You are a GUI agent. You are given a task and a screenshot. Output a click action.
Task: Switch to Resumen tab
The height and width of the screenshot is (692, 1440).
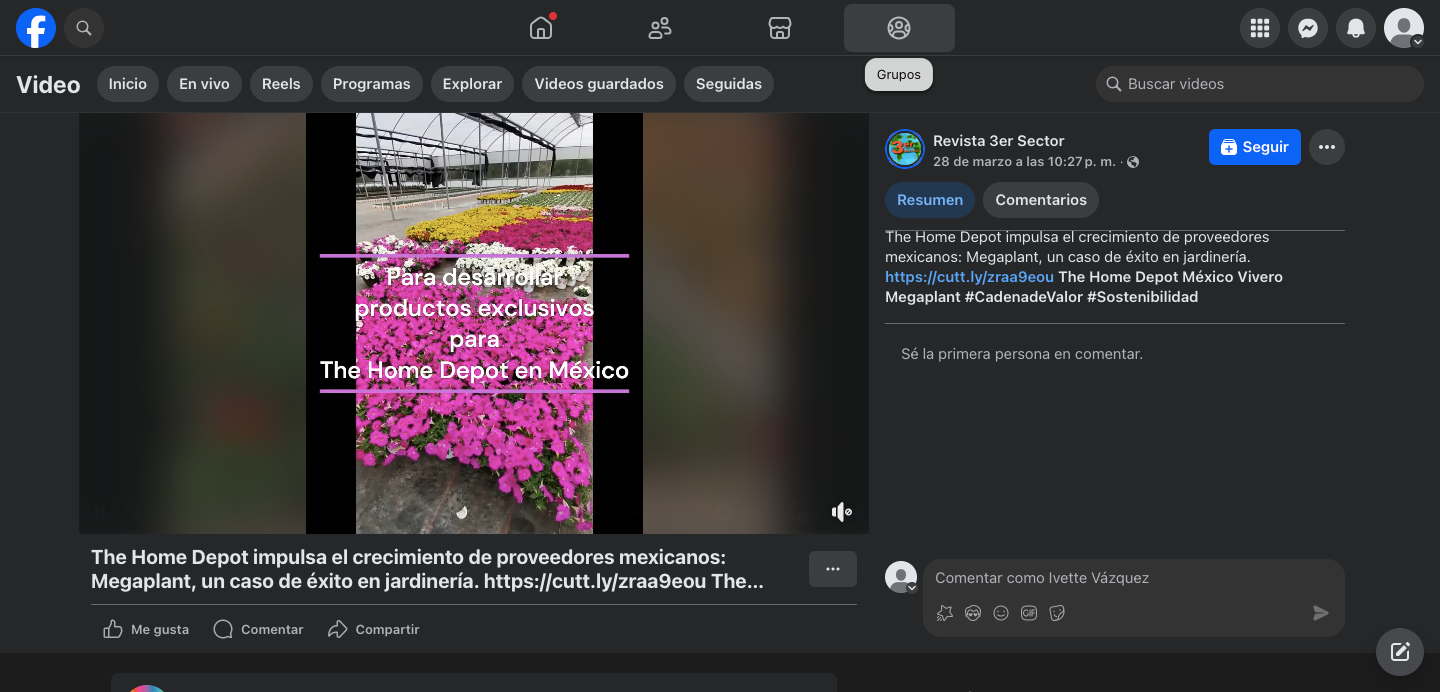[930, 200]
